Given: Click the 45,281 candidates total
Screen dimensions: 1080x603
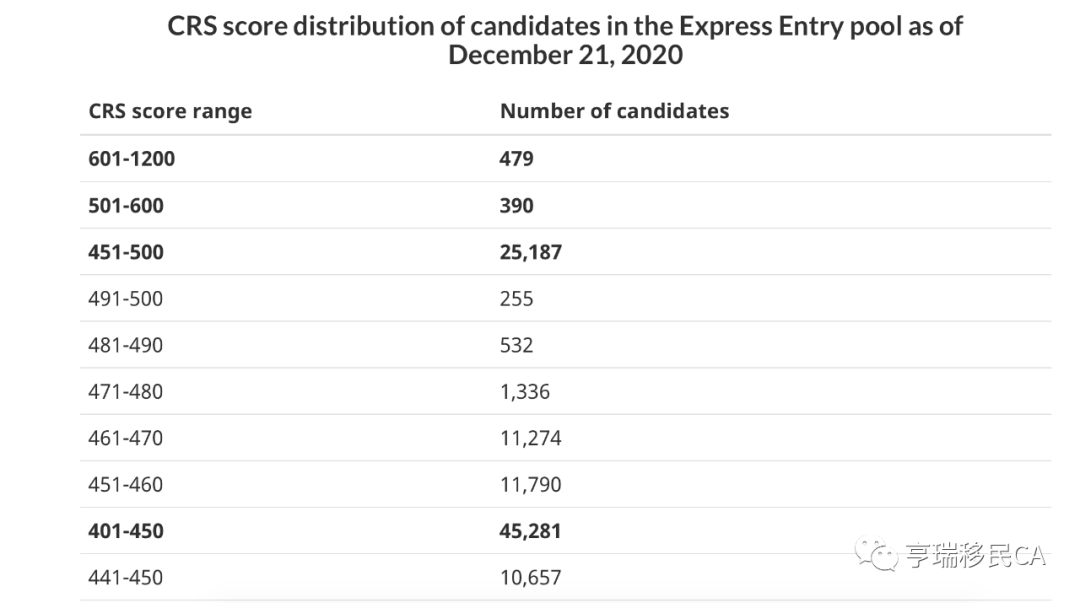Looking at the screenshot, I should 531,531.
